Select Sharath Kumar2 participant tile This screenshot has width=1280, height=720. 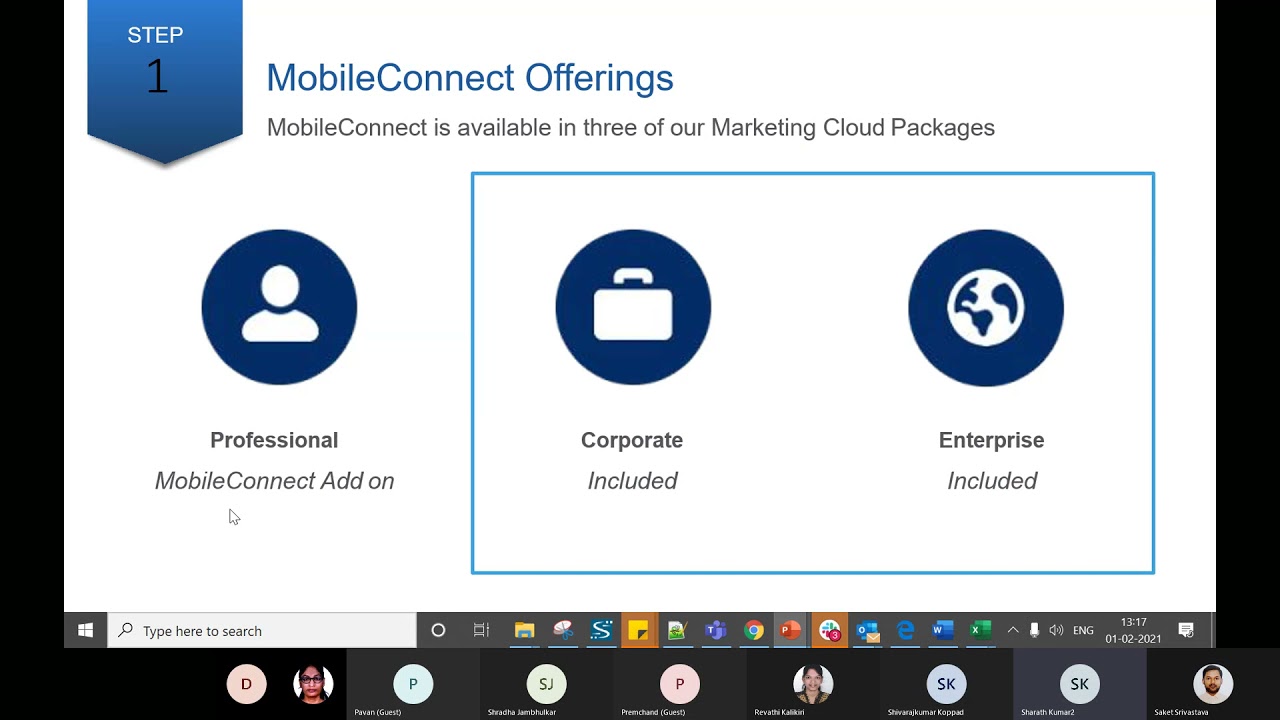pos(1080,684)
